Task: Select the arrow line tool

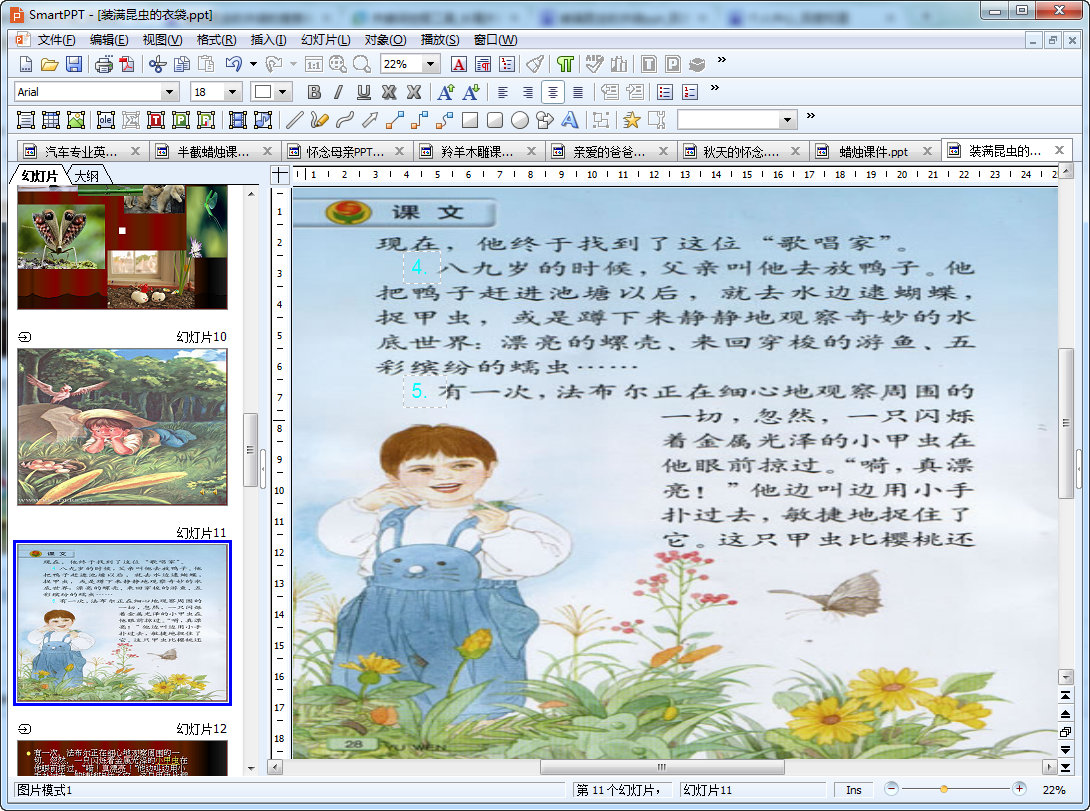Action: coord(370,120)
